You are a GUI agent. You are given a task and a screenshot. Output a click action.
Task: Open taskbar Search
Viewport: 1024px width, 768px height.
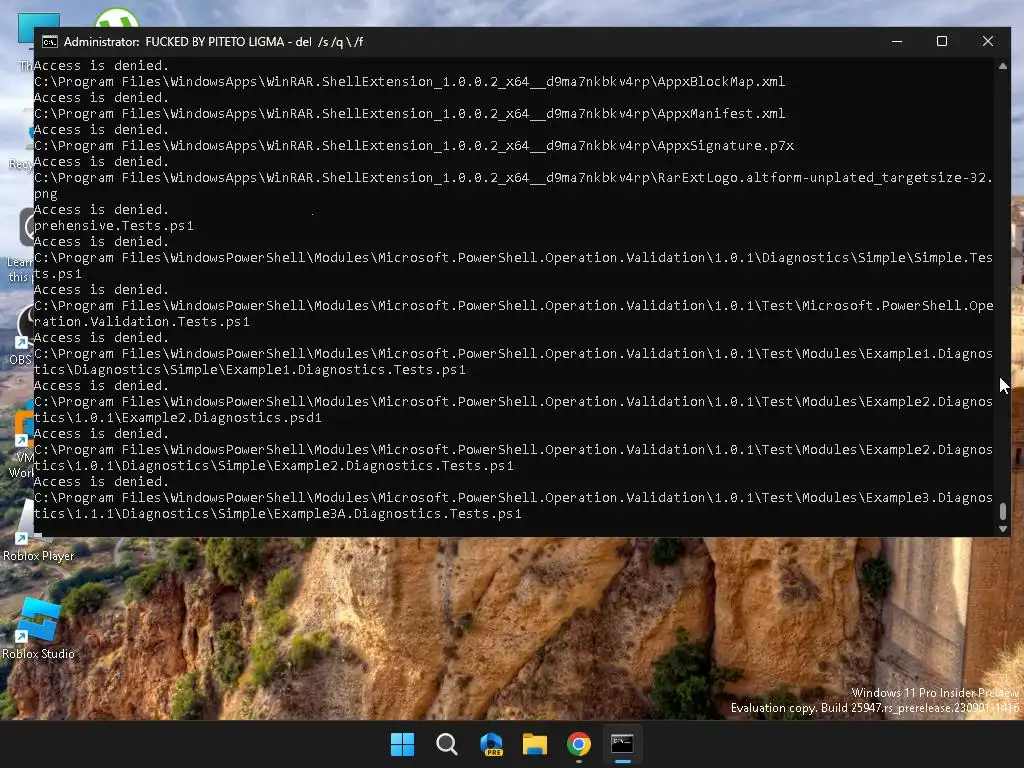(x=447, y=744)
